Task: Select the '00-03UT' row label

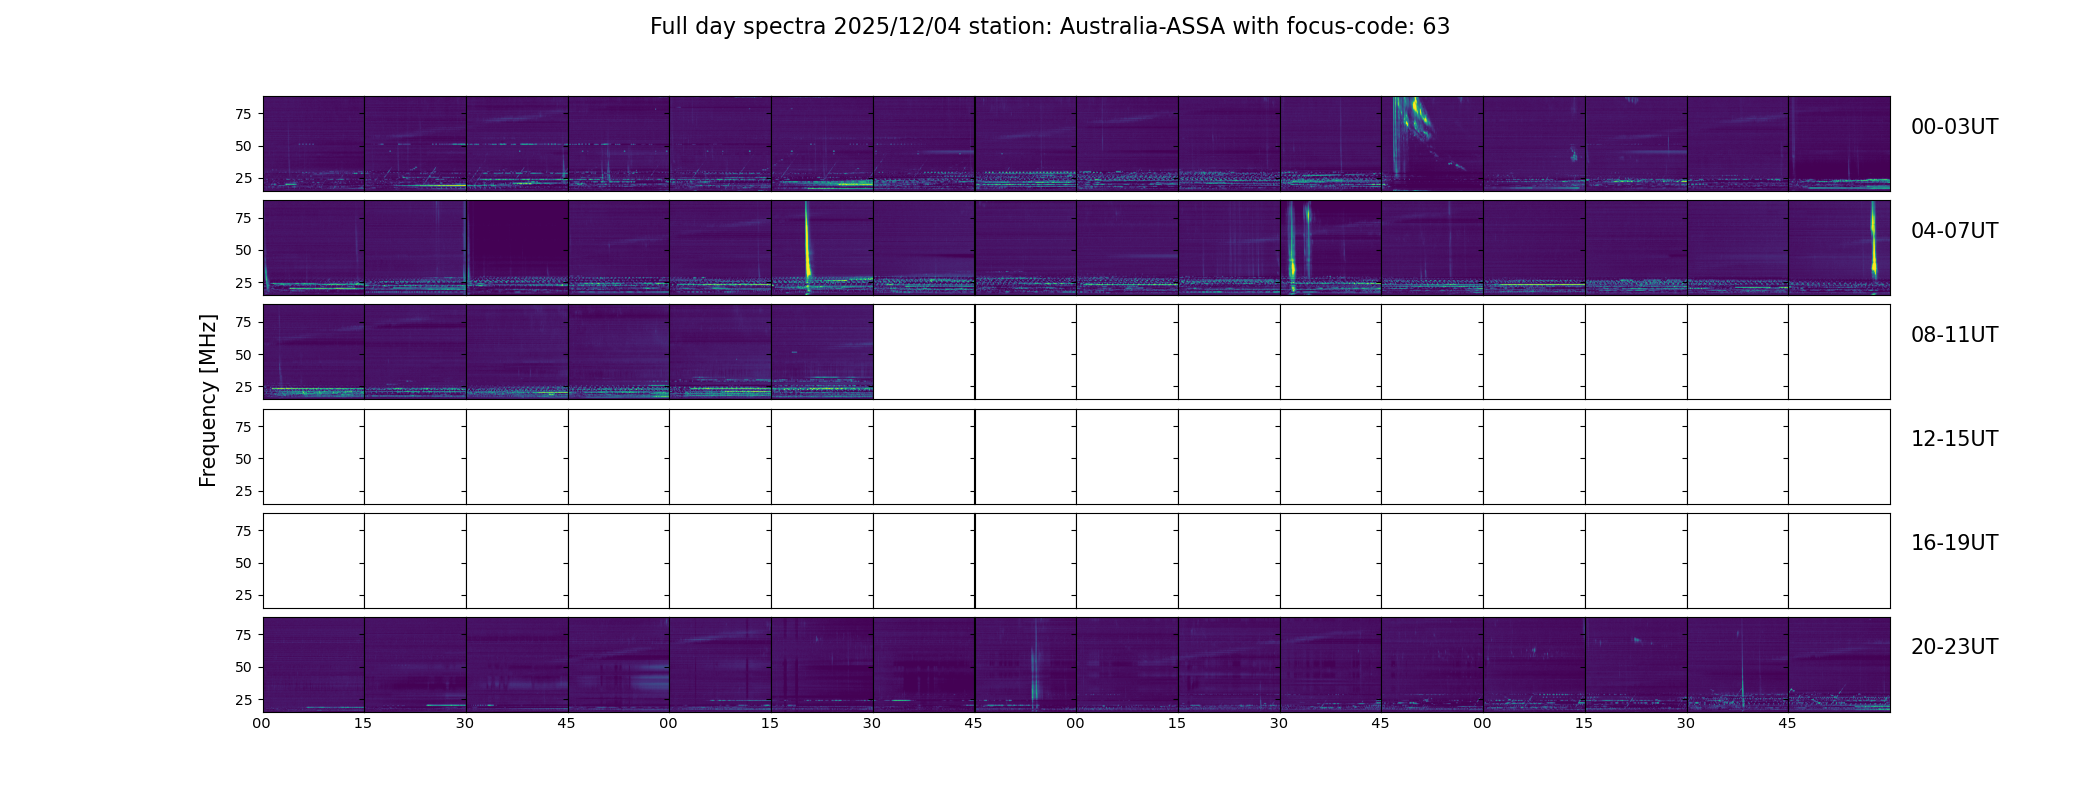Action: click(1954, 127)
